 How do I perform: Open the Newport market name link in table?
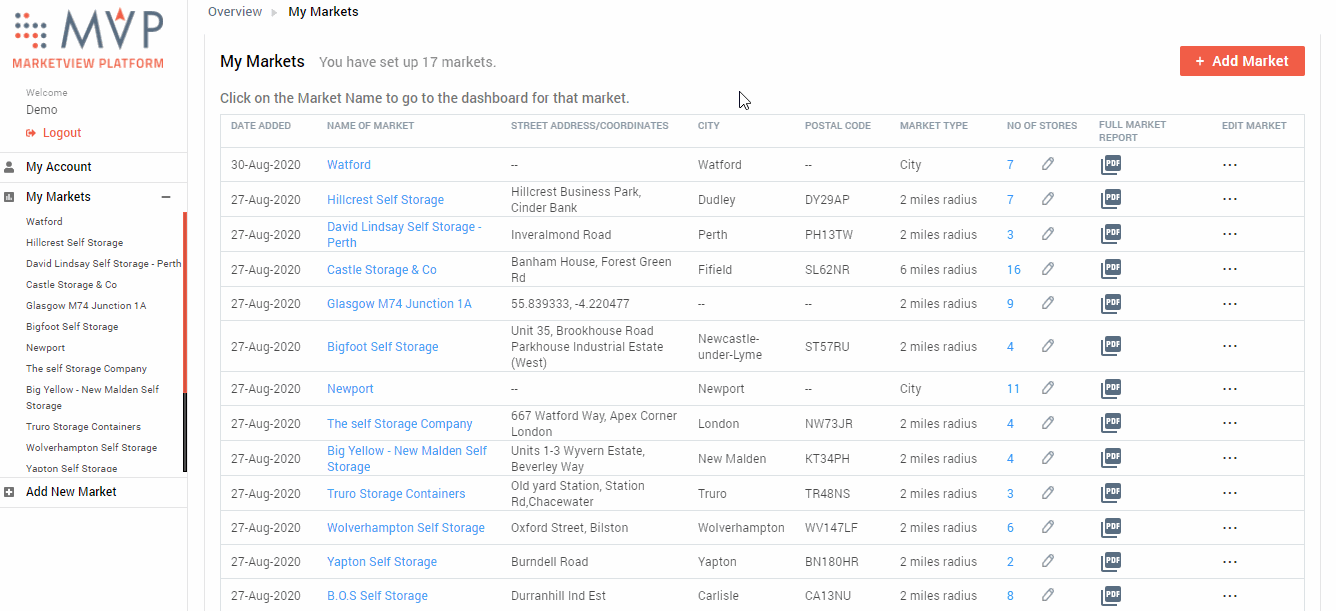350,389
